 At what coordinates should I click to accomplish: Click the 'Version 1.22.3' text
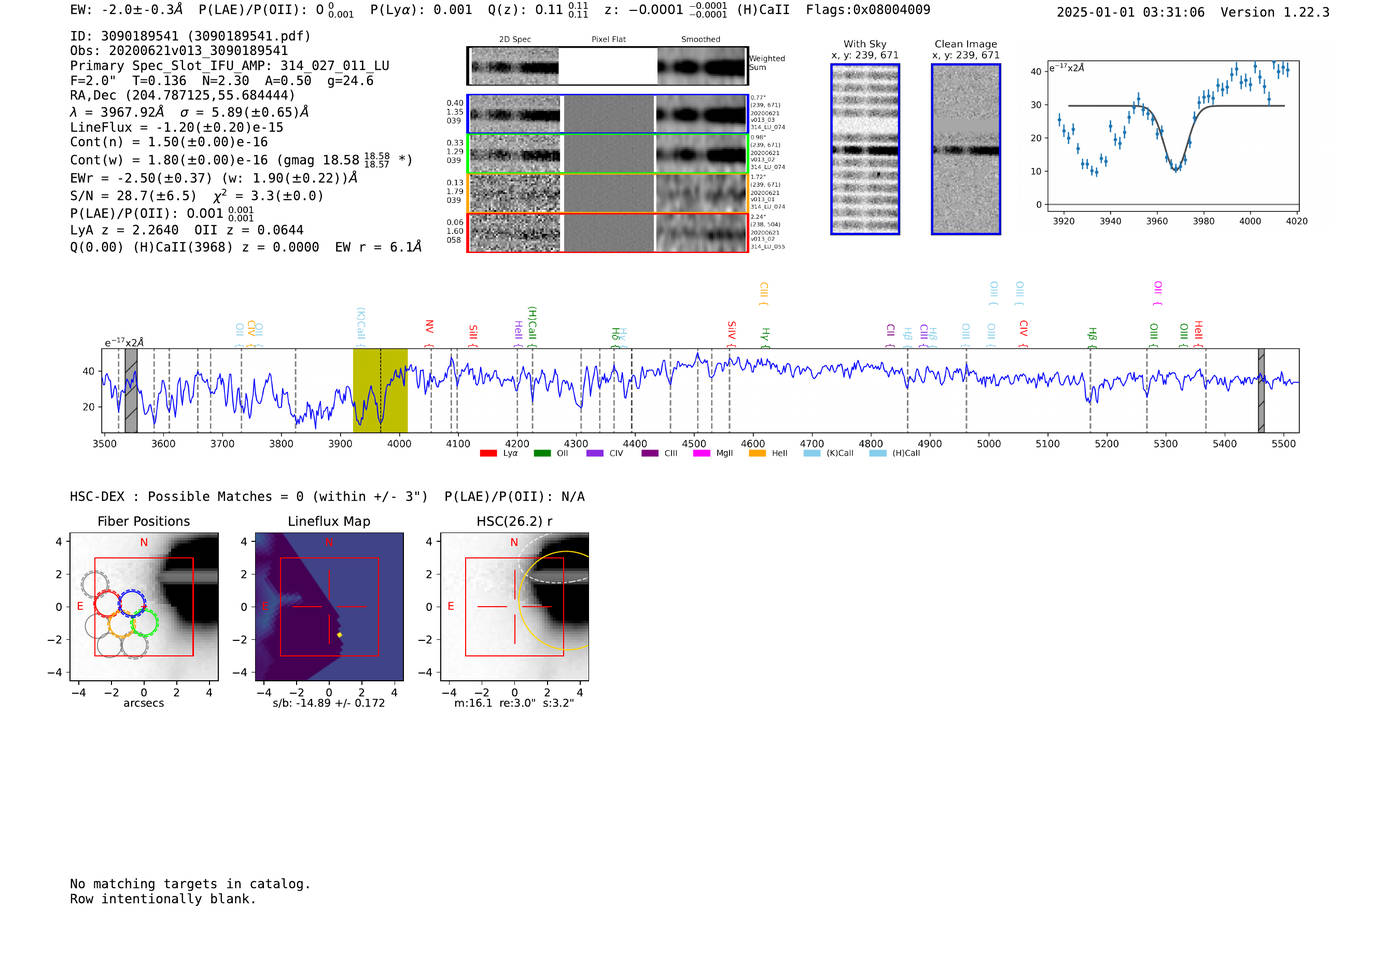1275,13
